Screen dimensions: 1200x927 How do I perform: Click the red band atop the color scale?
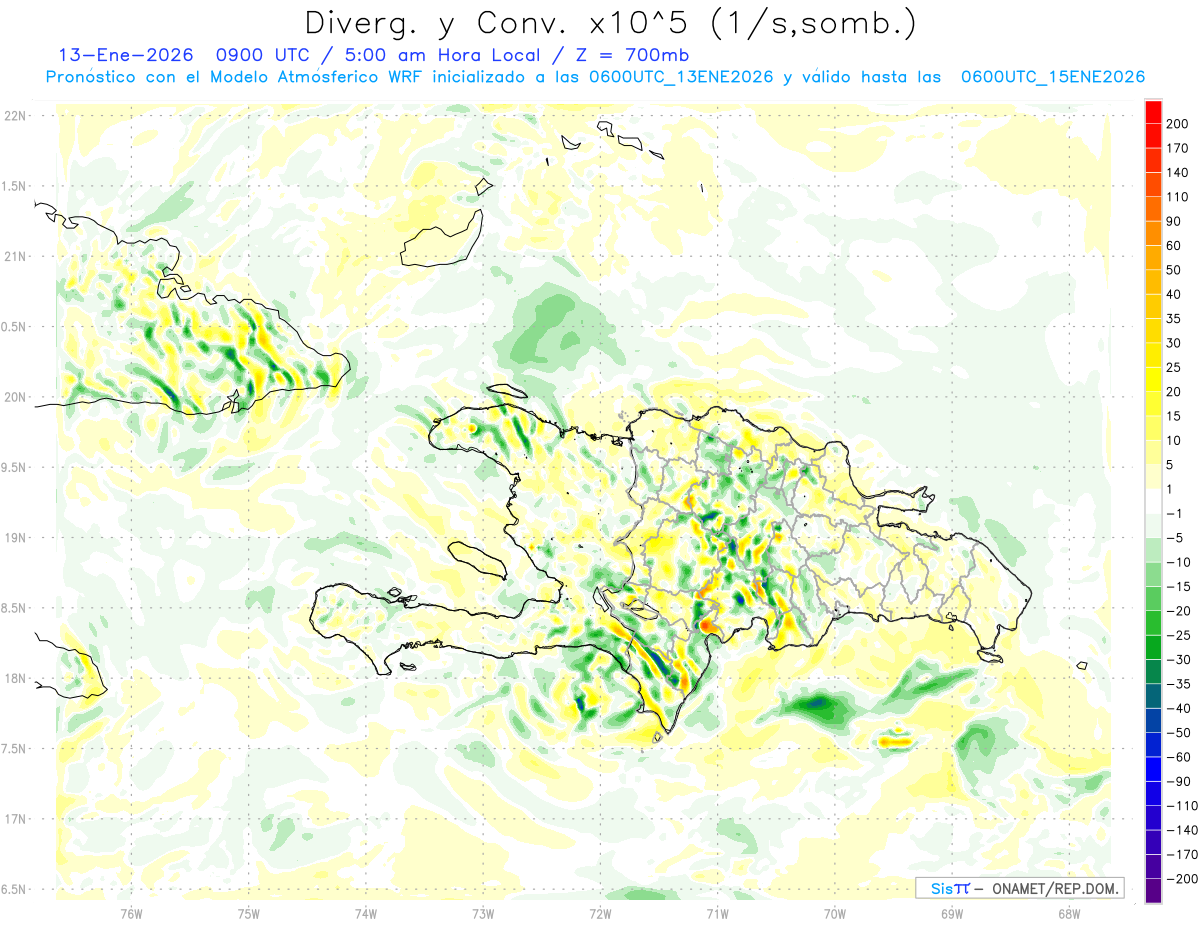(x=1153, y=112)
